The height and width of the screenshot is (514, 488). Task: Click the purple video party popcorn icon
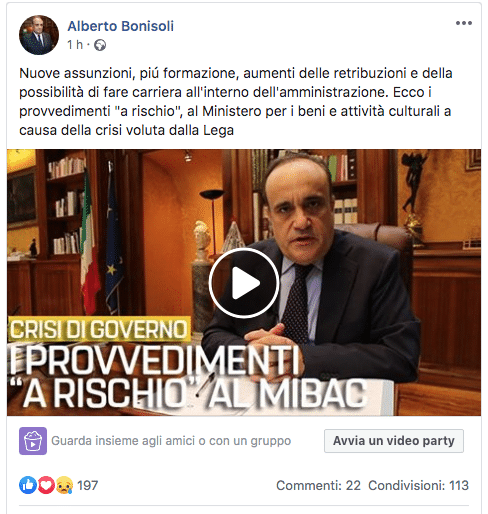[33, 441]
